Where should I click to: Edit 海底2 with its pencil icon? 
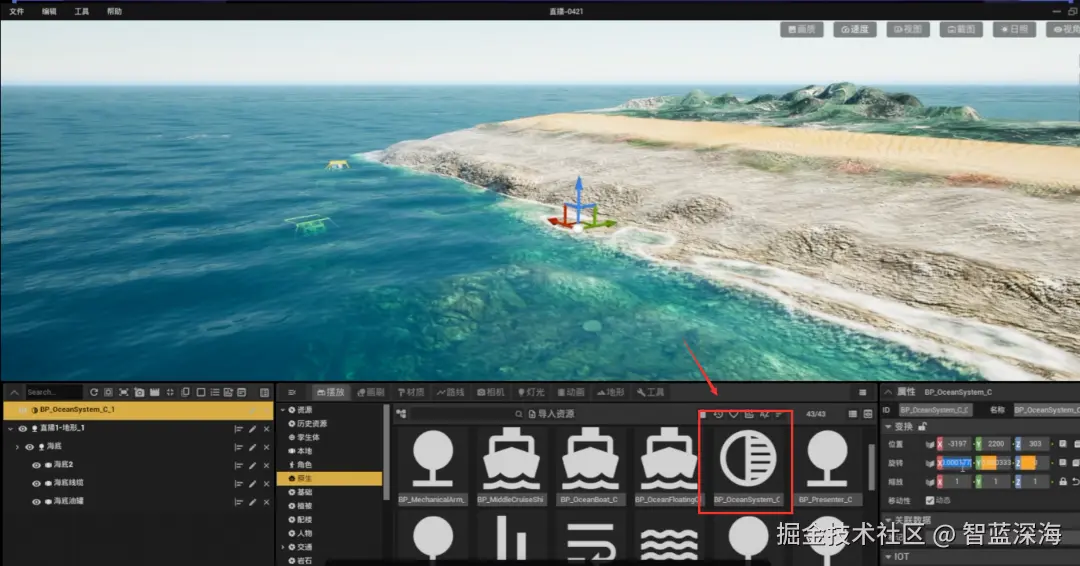253,465
